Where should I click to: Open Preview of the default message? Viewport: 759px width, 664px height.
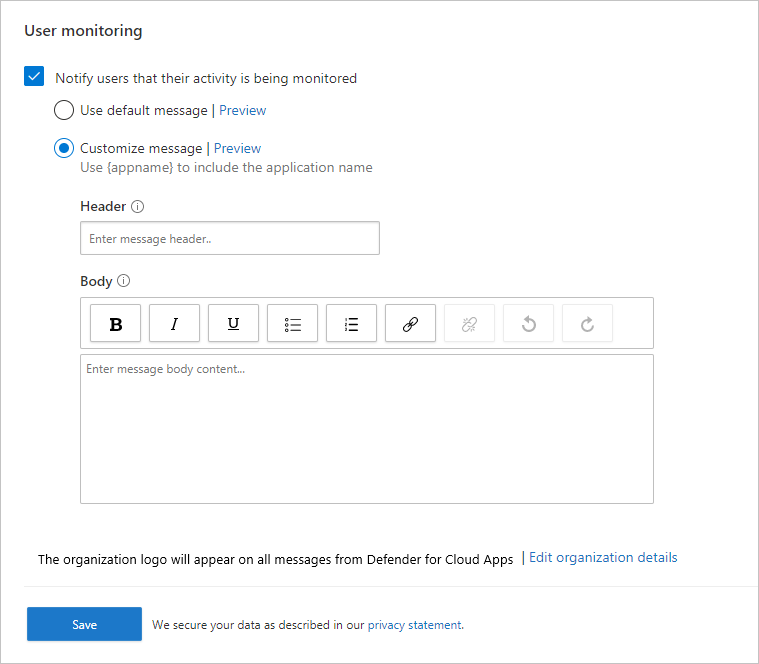243,110
